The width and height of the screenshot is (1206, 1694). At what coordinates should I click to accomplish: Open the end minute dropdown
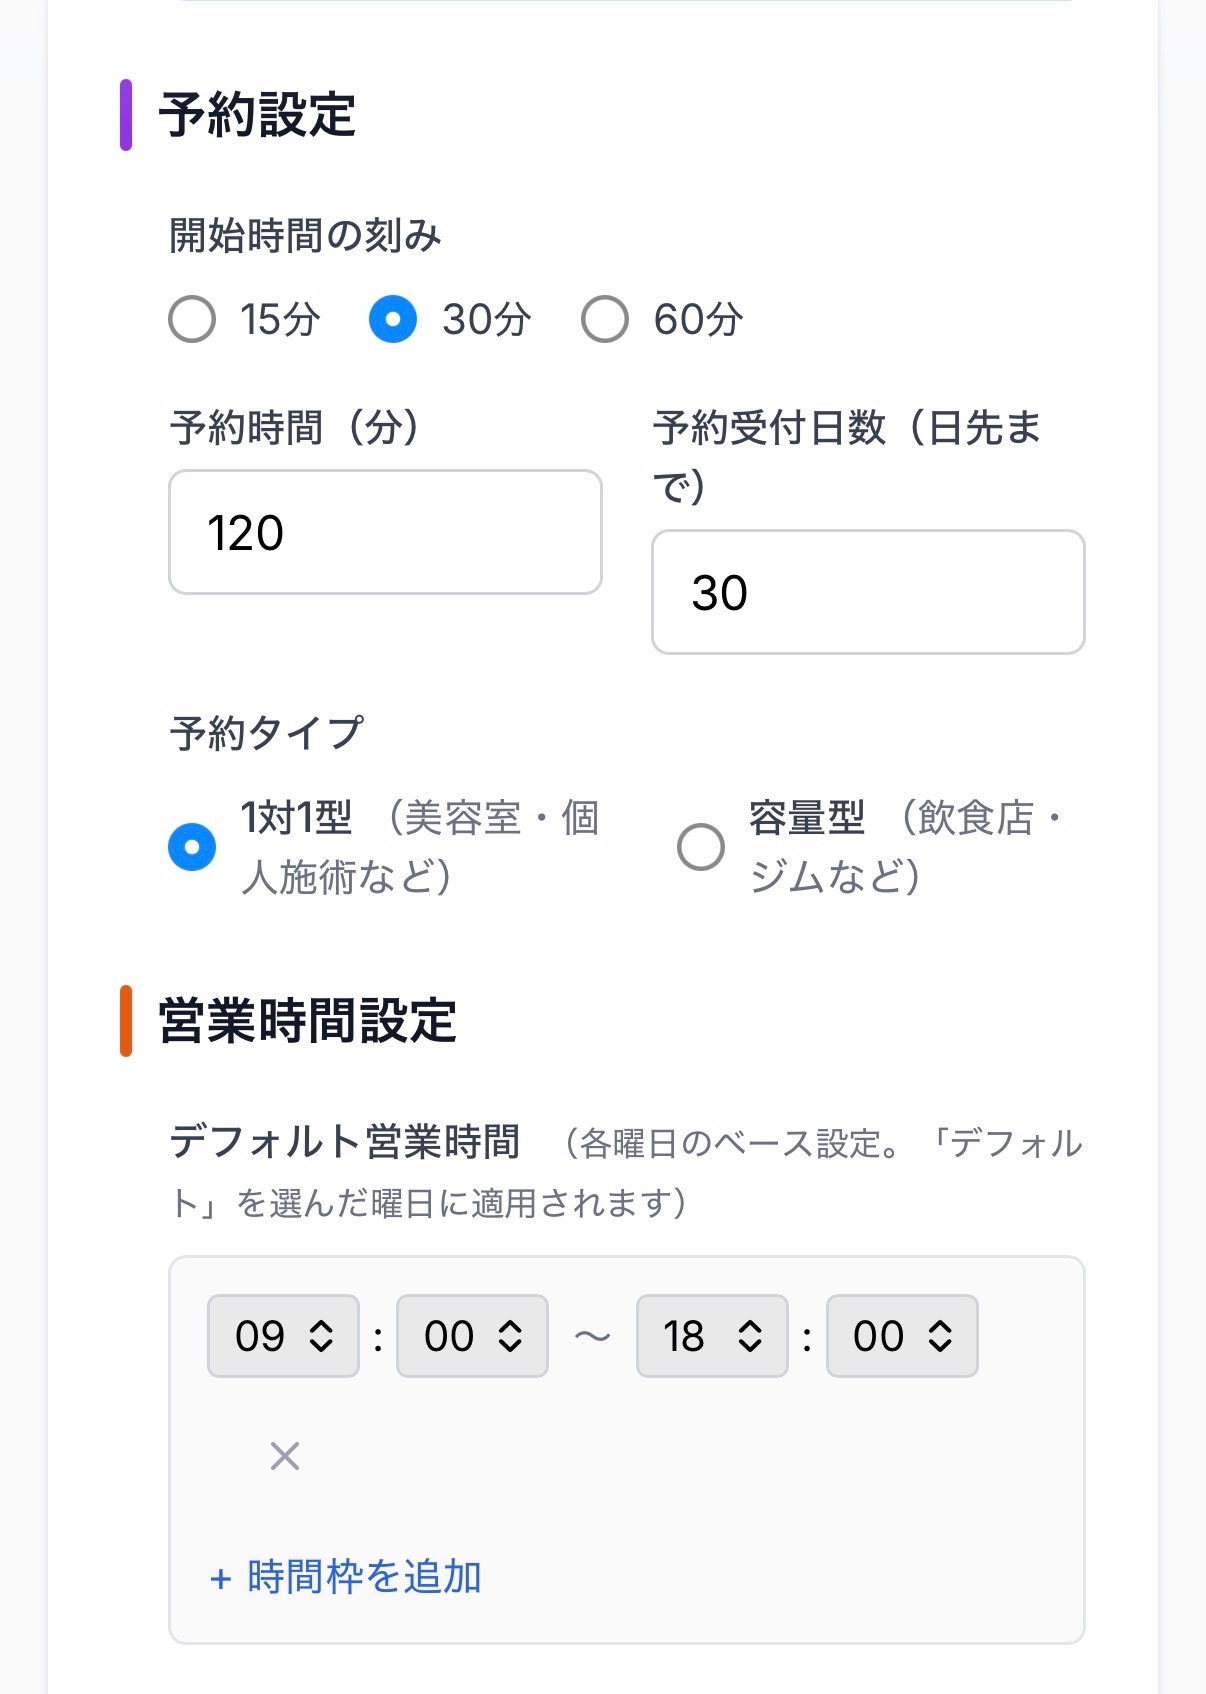click(902, 1336)
